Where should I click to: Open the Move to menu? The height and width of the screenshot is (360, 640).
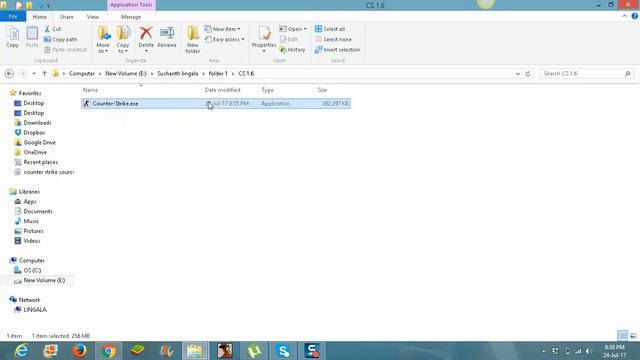pos(103,40)
